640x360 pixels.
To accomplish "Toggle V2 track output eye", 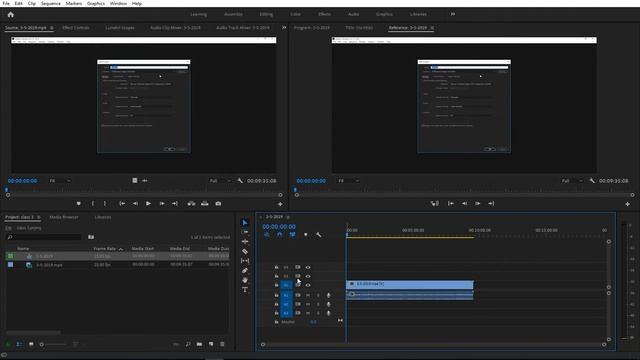I will [x=308, y=276].
